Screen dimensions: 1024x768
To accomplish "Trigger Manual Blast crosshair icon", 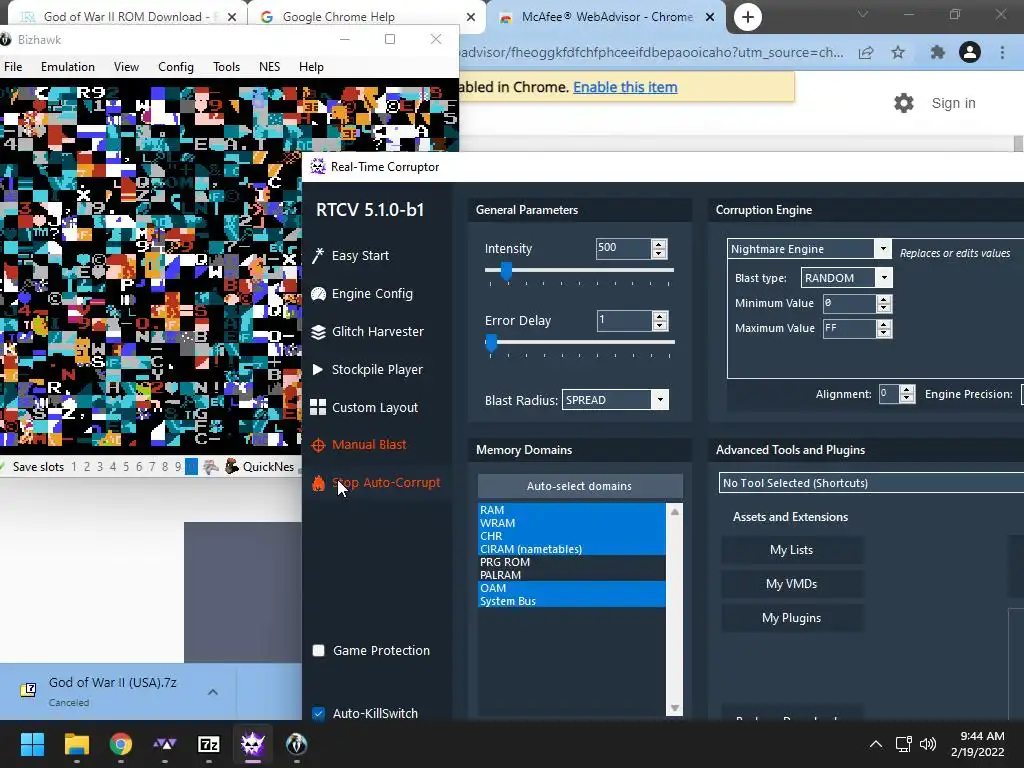I will coord(318,445).
